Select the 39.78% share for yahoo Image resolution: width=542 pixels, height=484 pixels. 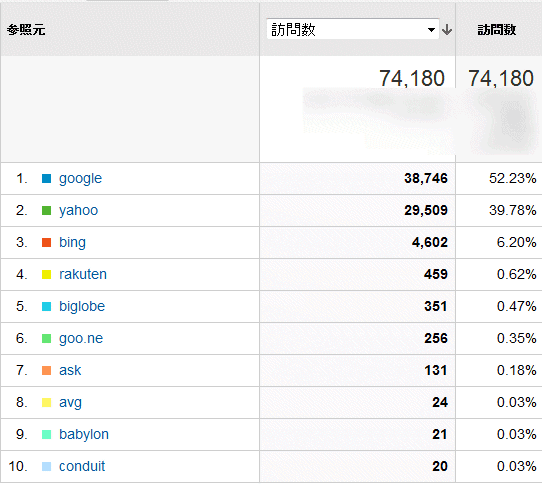click(513, 210)
